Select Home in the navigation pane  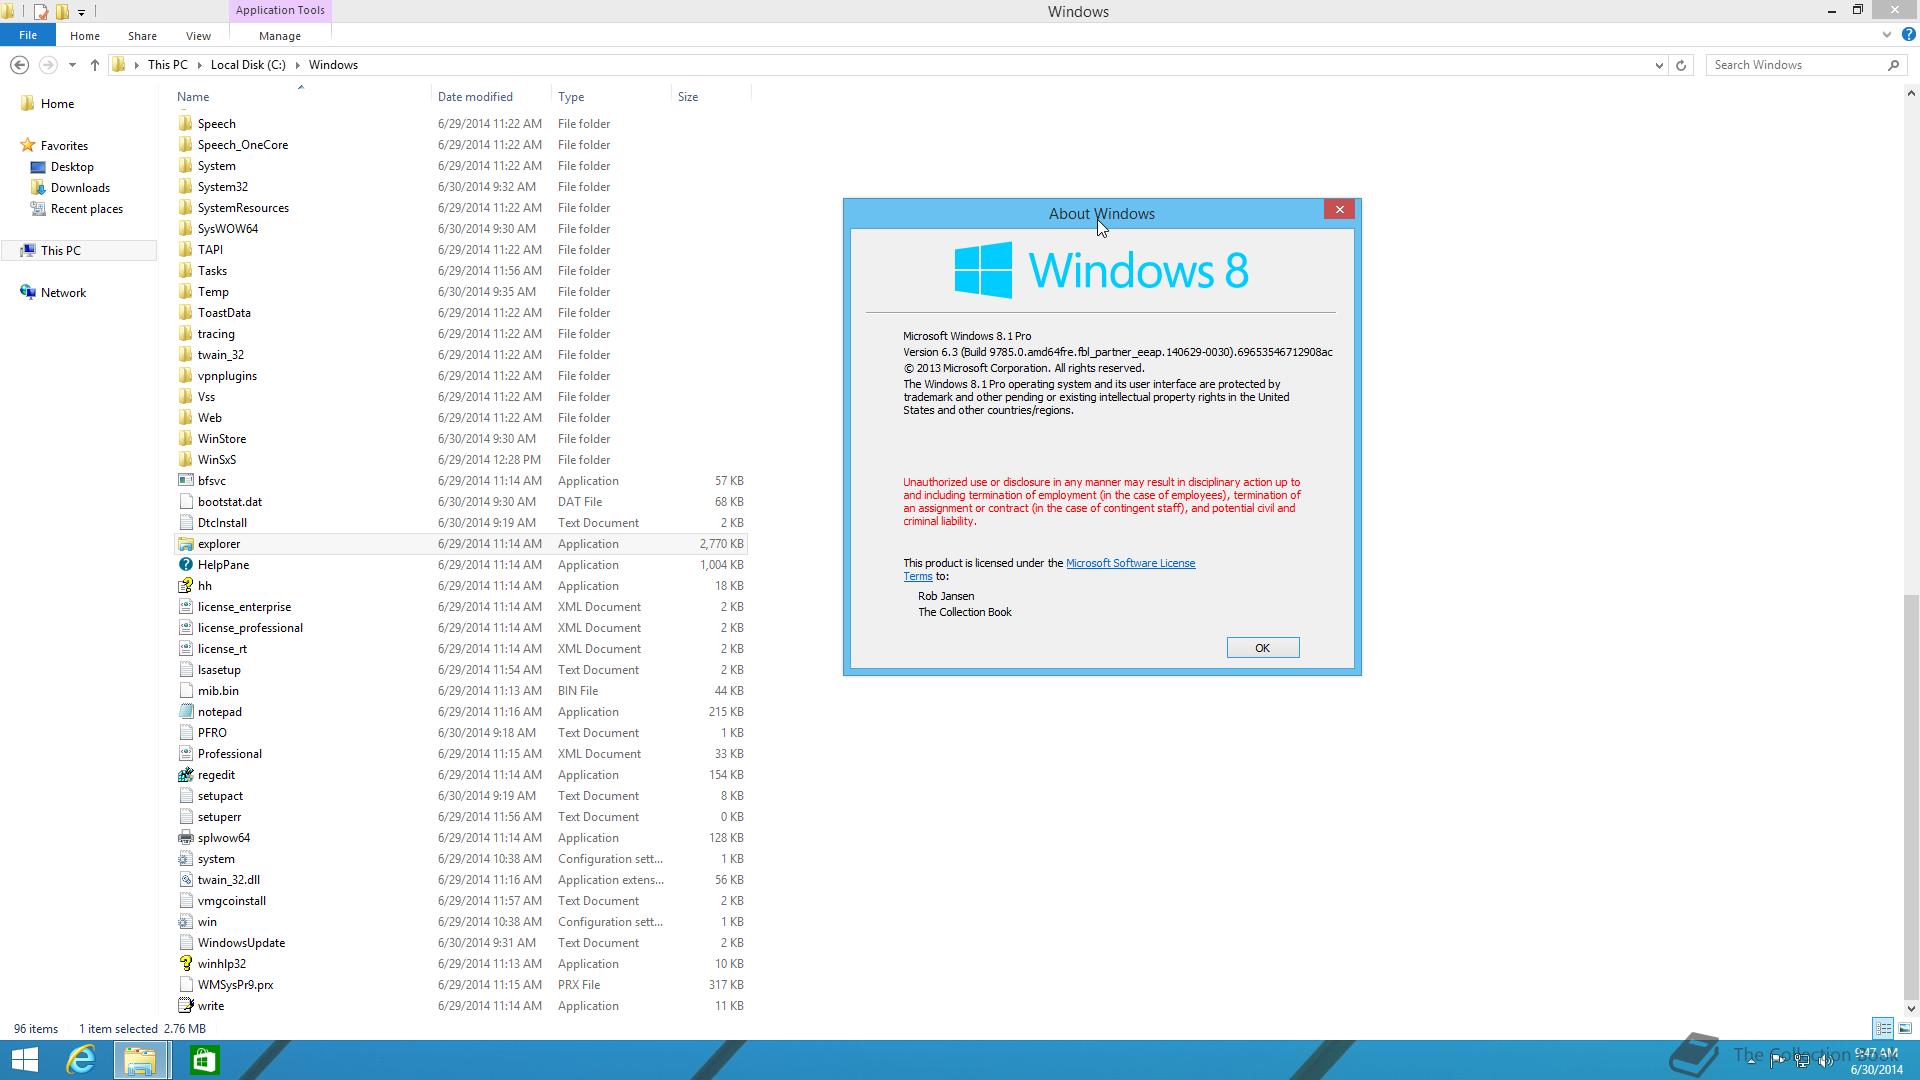point(57,104)
